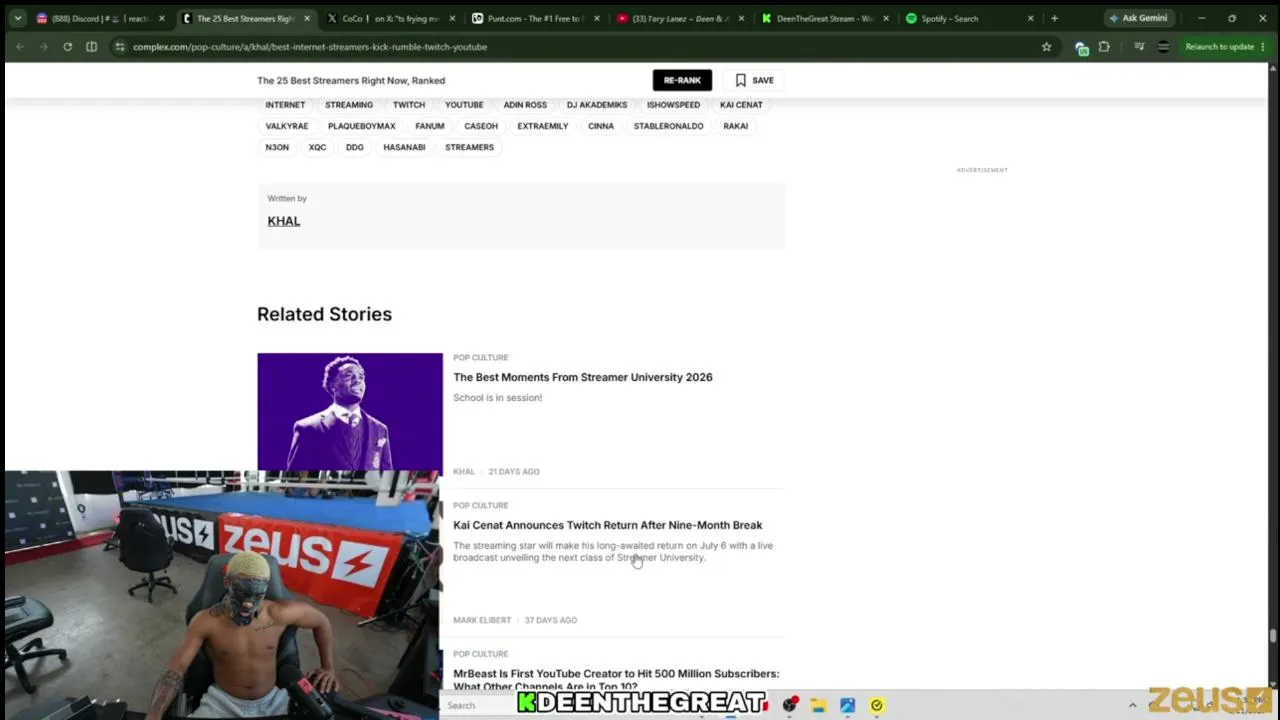Open author KHAL's profile link

click(284, 221)
